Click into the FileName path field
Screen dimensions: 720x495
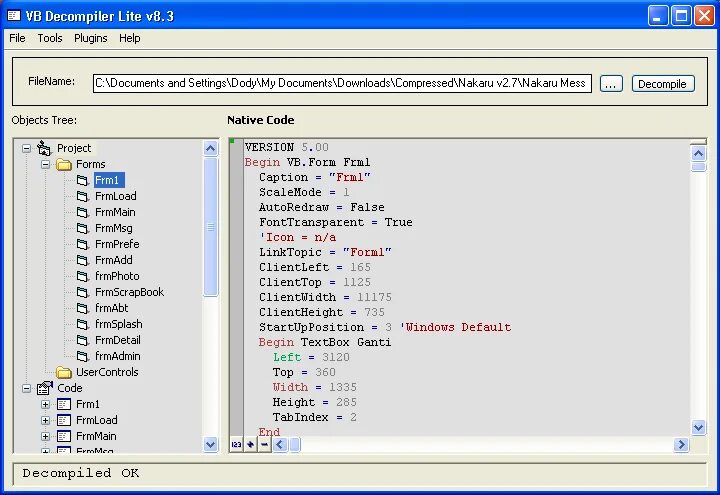pyautogui.click(x=342, y=83)
